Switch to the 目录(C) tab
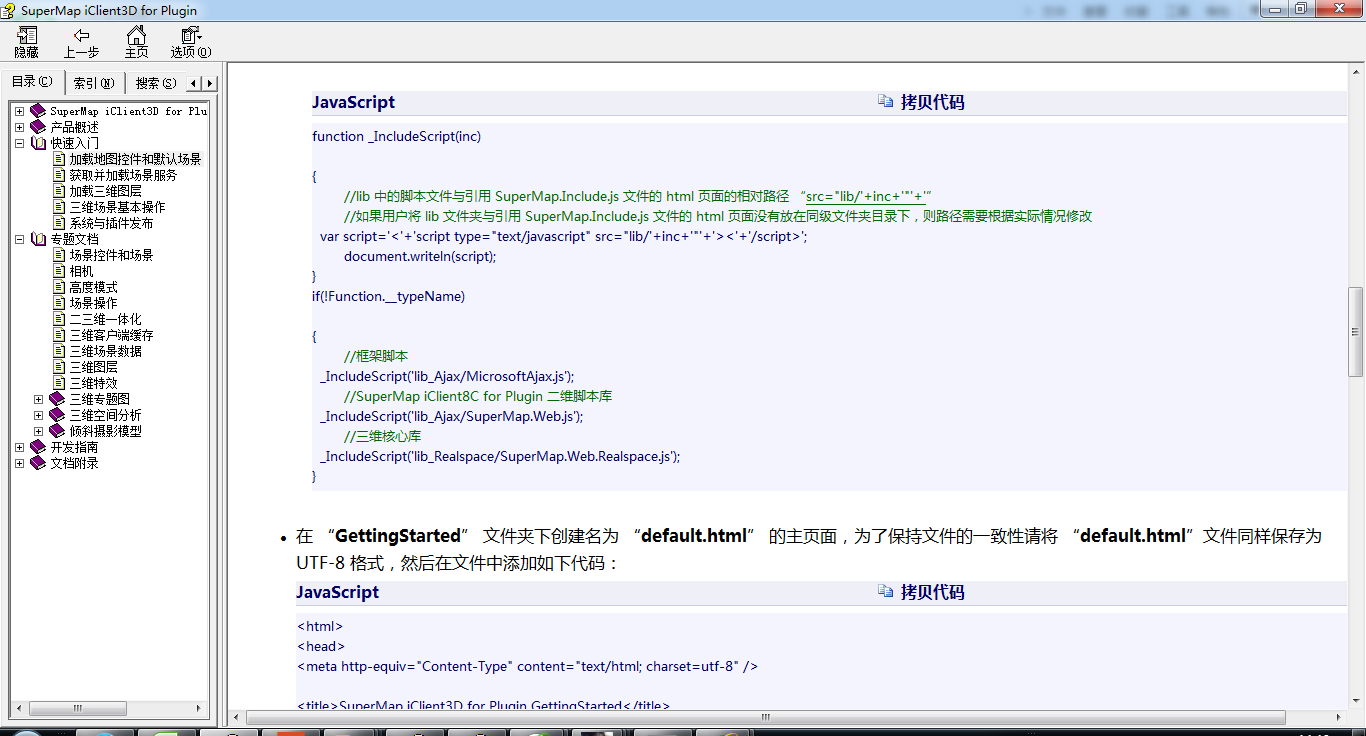 [x=32, y=82]
